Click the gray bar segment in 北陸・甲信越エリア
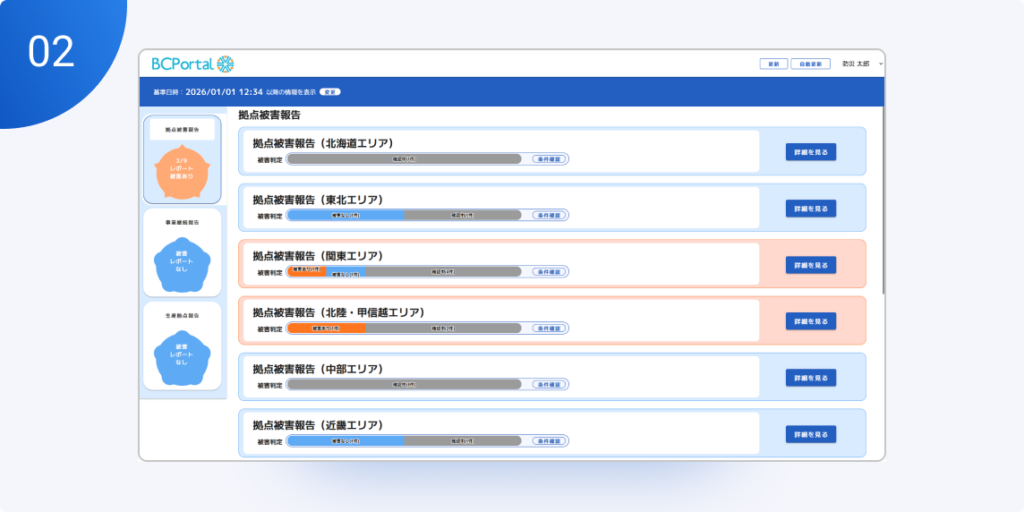Image resolution: width=1024 pixels, height=512 pixels. pos(443,328)
